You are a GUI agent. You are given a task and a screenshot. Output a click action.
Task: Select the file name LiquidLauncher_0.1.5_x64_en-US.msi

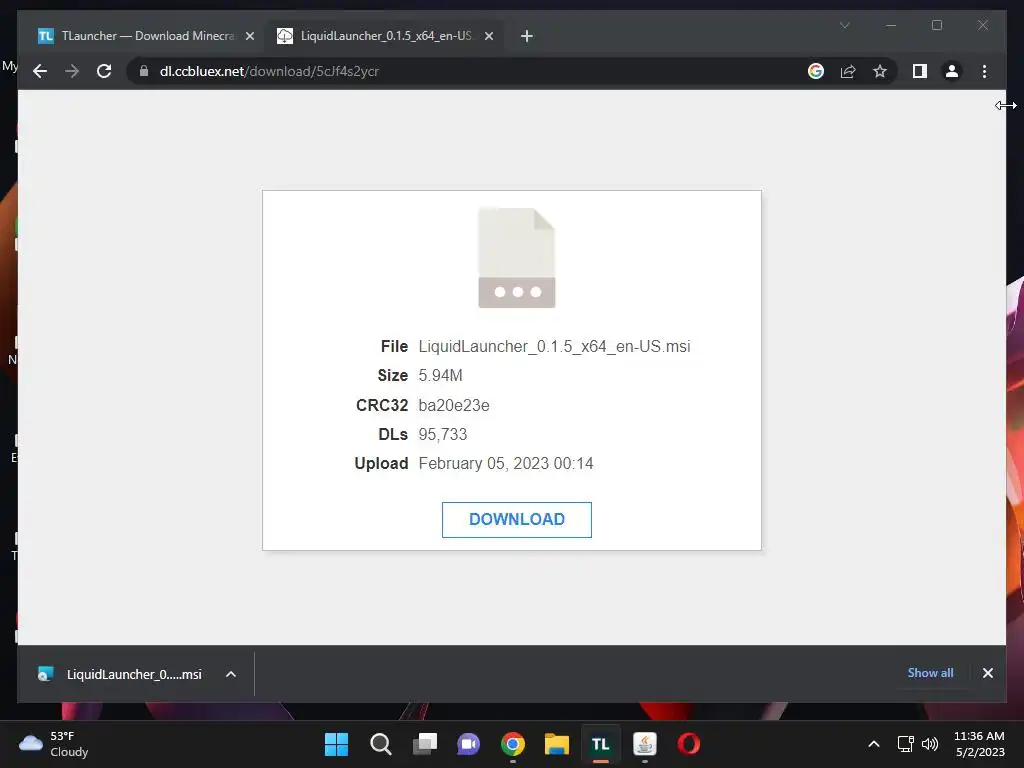coord(554,347)
